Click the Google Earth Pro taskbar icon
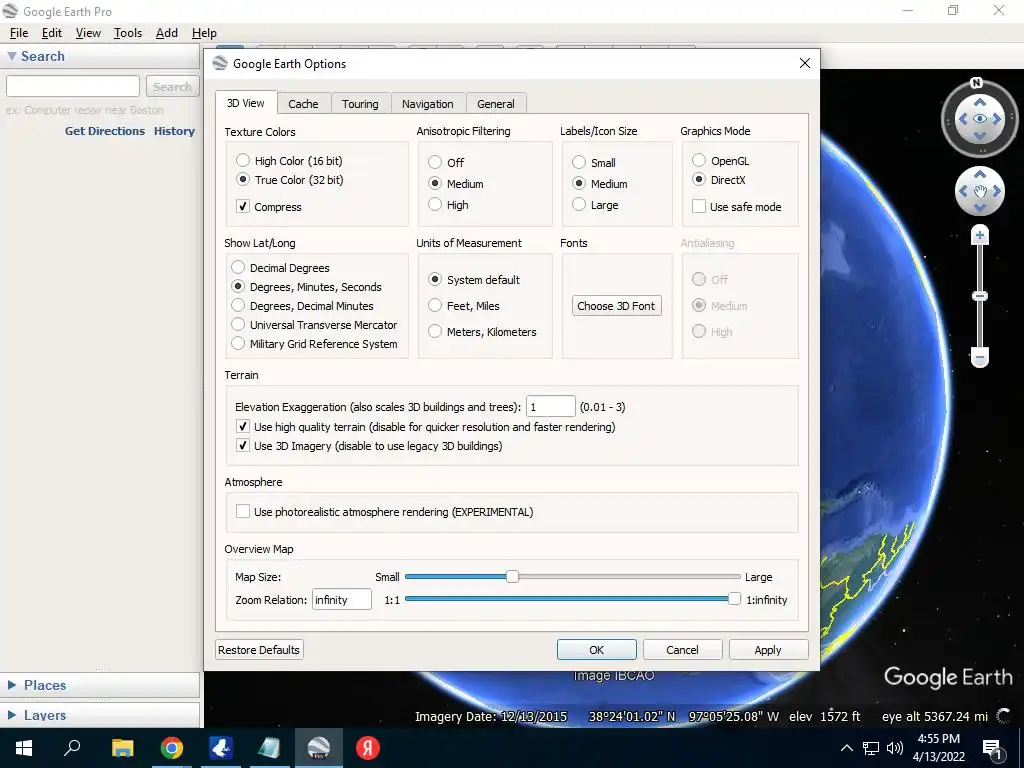The width and height of the screenshot is (1024, 768). pos(319,748)
